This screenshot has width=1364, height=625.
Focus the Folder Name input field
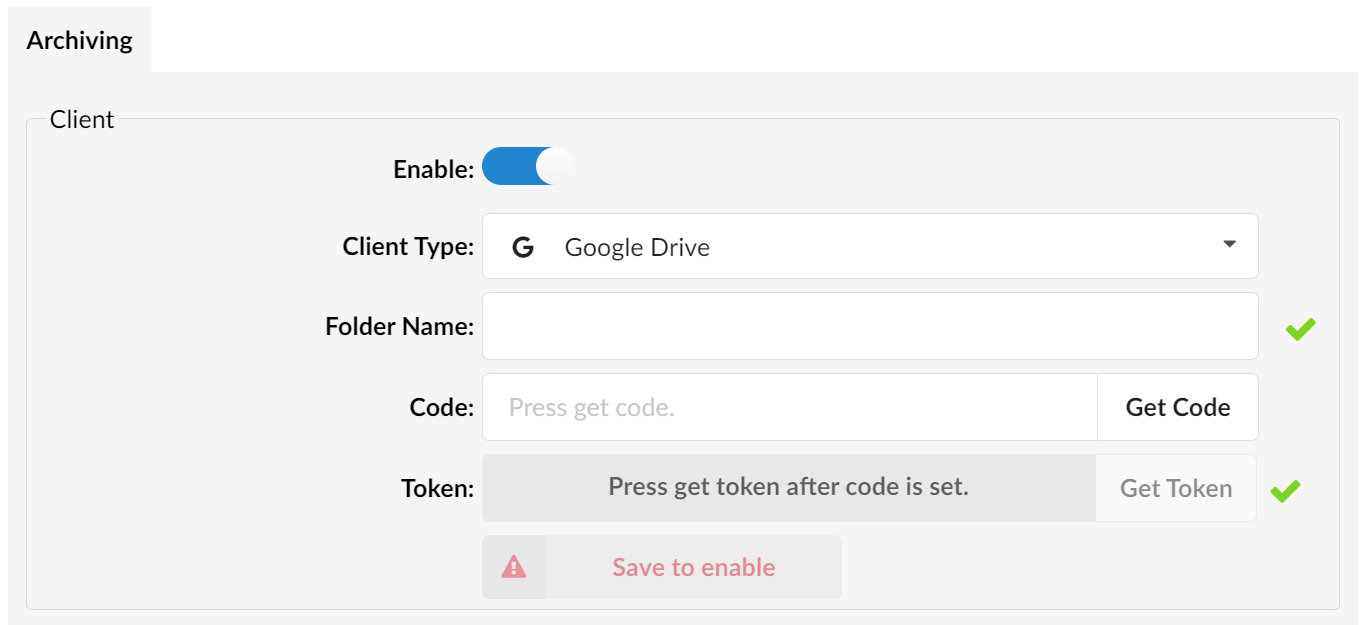click(870, 326)
